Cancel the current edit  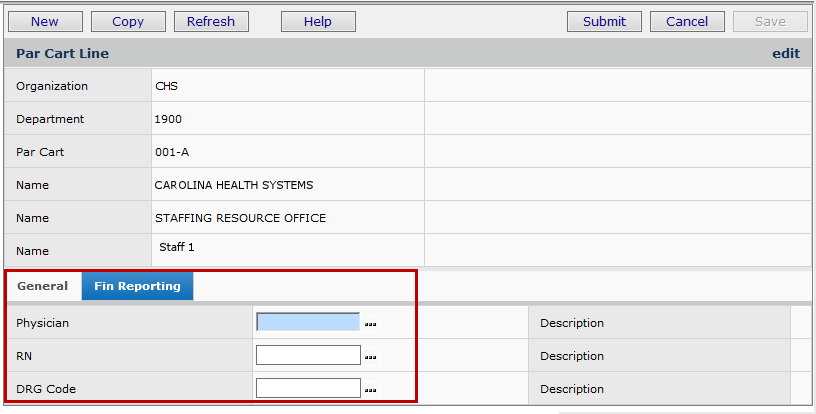tap(687, 21)
